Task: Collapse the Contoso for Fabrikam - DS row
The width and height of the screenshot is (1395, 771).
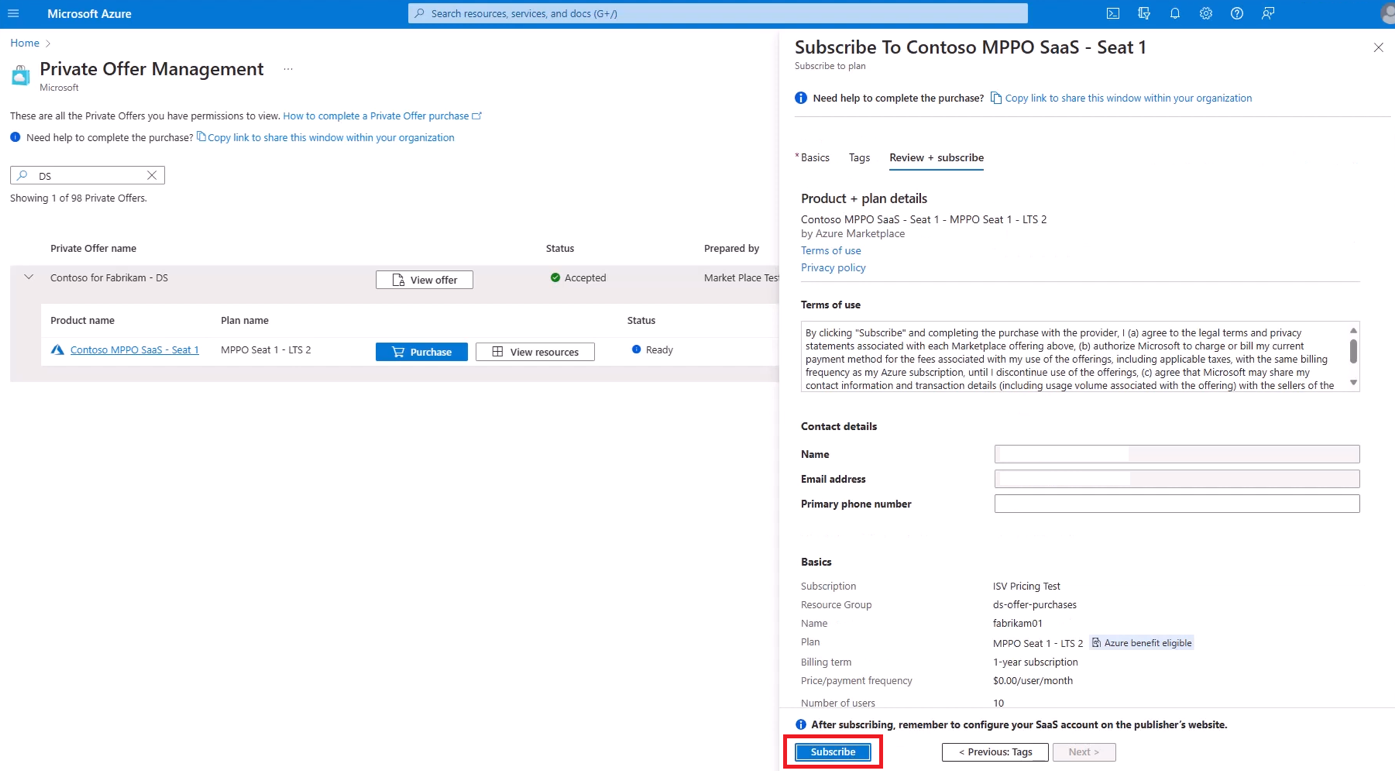Action: pos(29,278)
